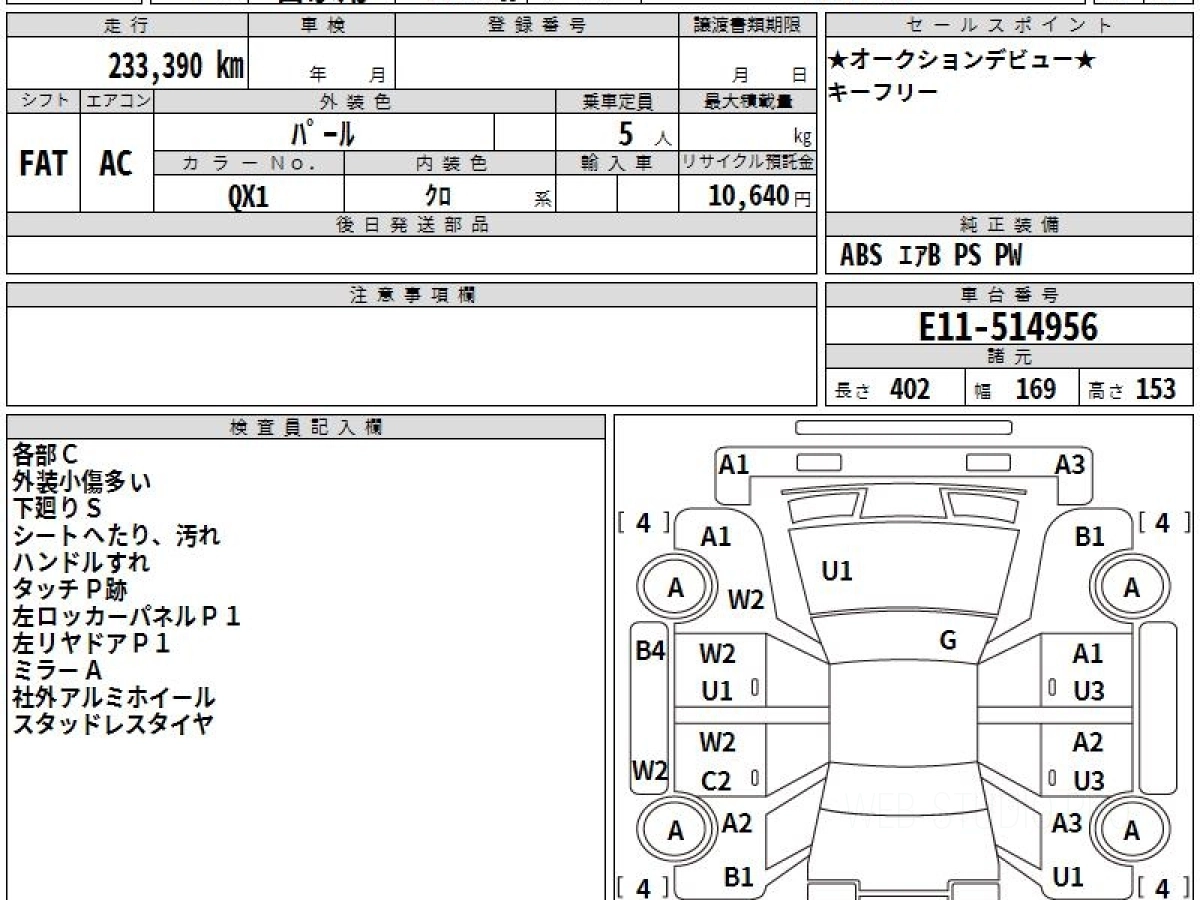Select the ★オークションデビュー★ line
This screenshot has height=900, width=1200.
[x=962, y=61]
